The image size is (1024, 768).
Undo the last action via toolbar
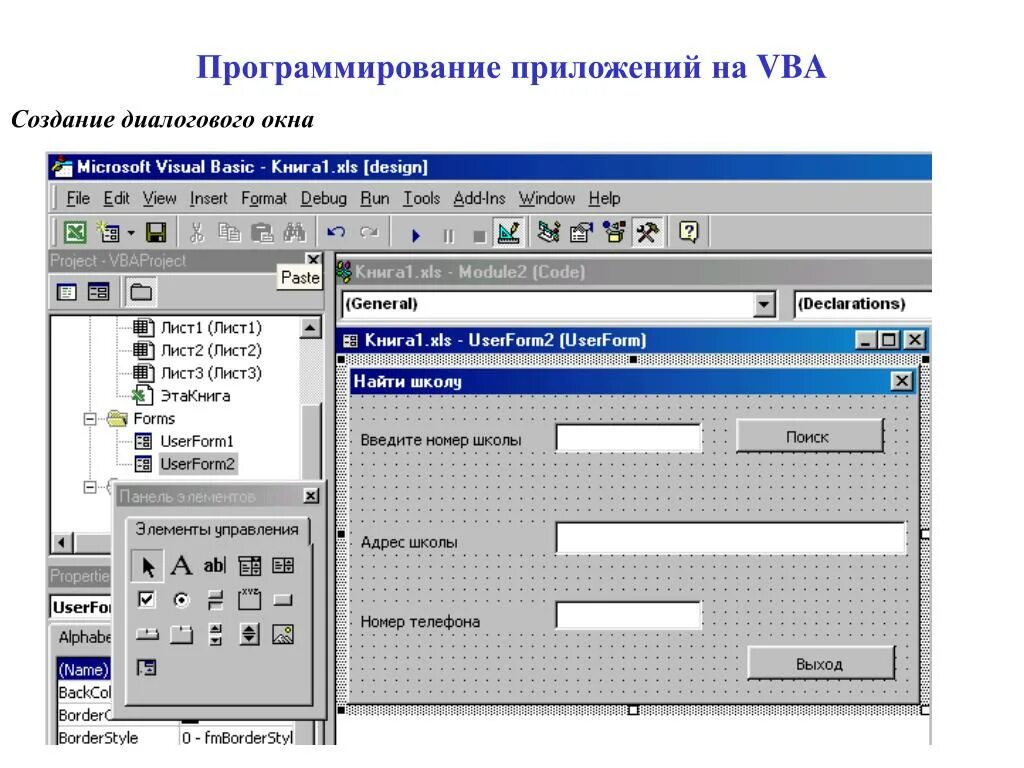336,232
